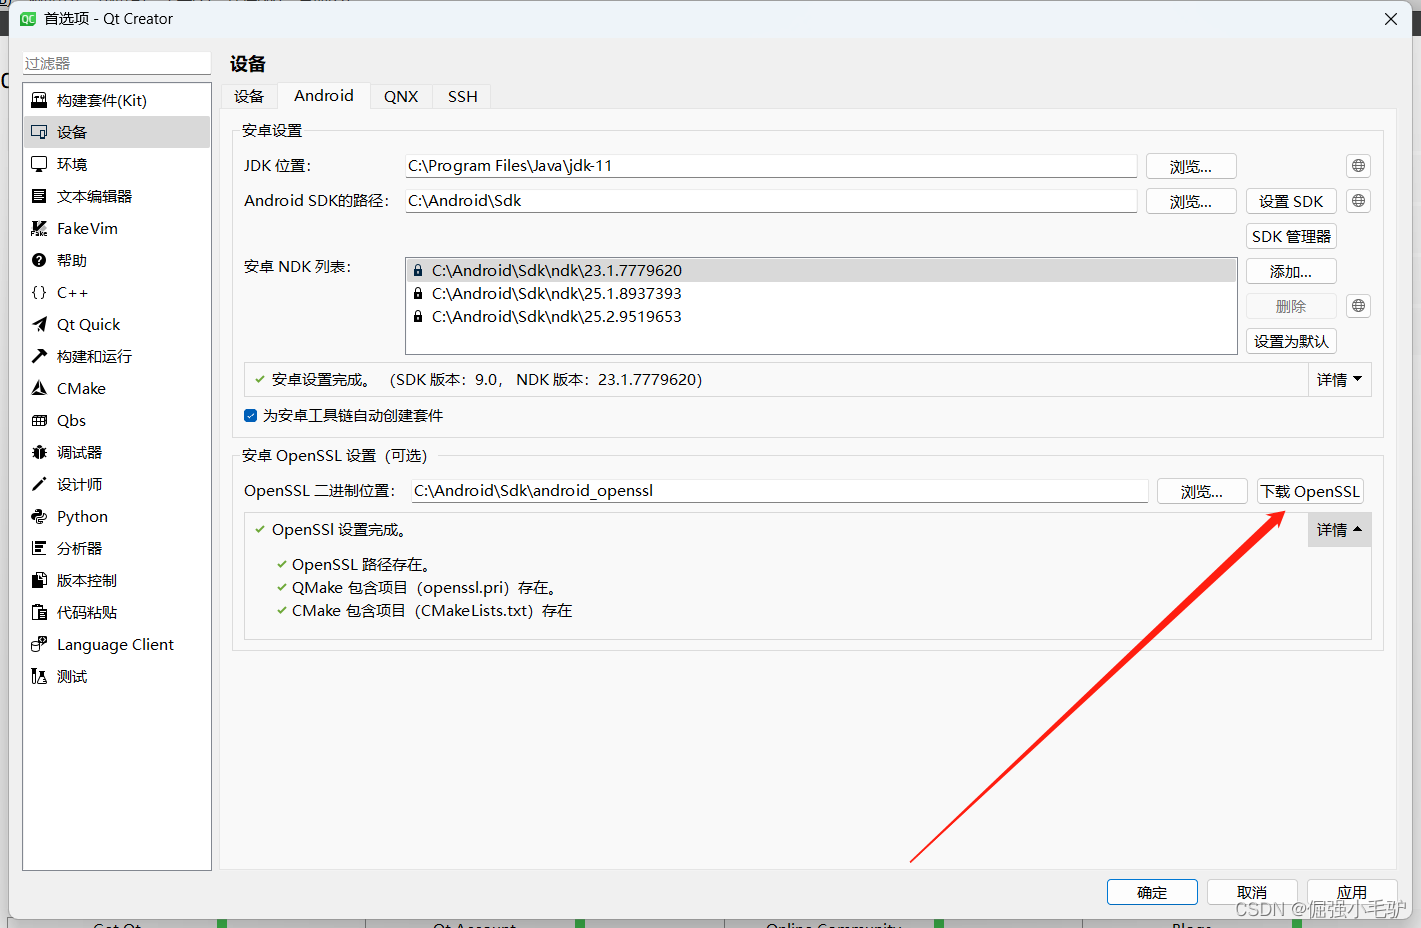
Task: Browse for the JDK location
Action: [x=1191, y=166]
